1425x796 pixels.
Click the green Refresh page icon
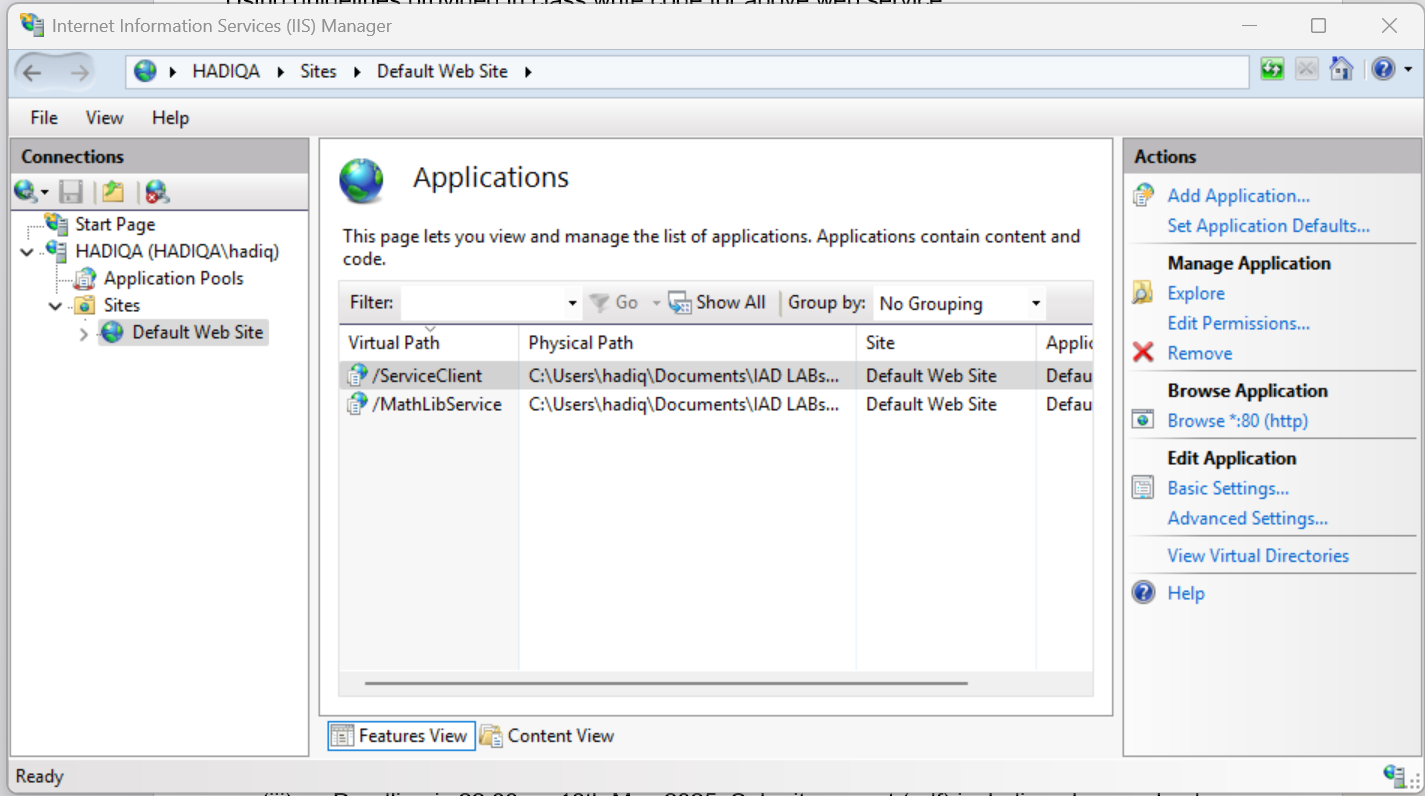pos(1272,69)
